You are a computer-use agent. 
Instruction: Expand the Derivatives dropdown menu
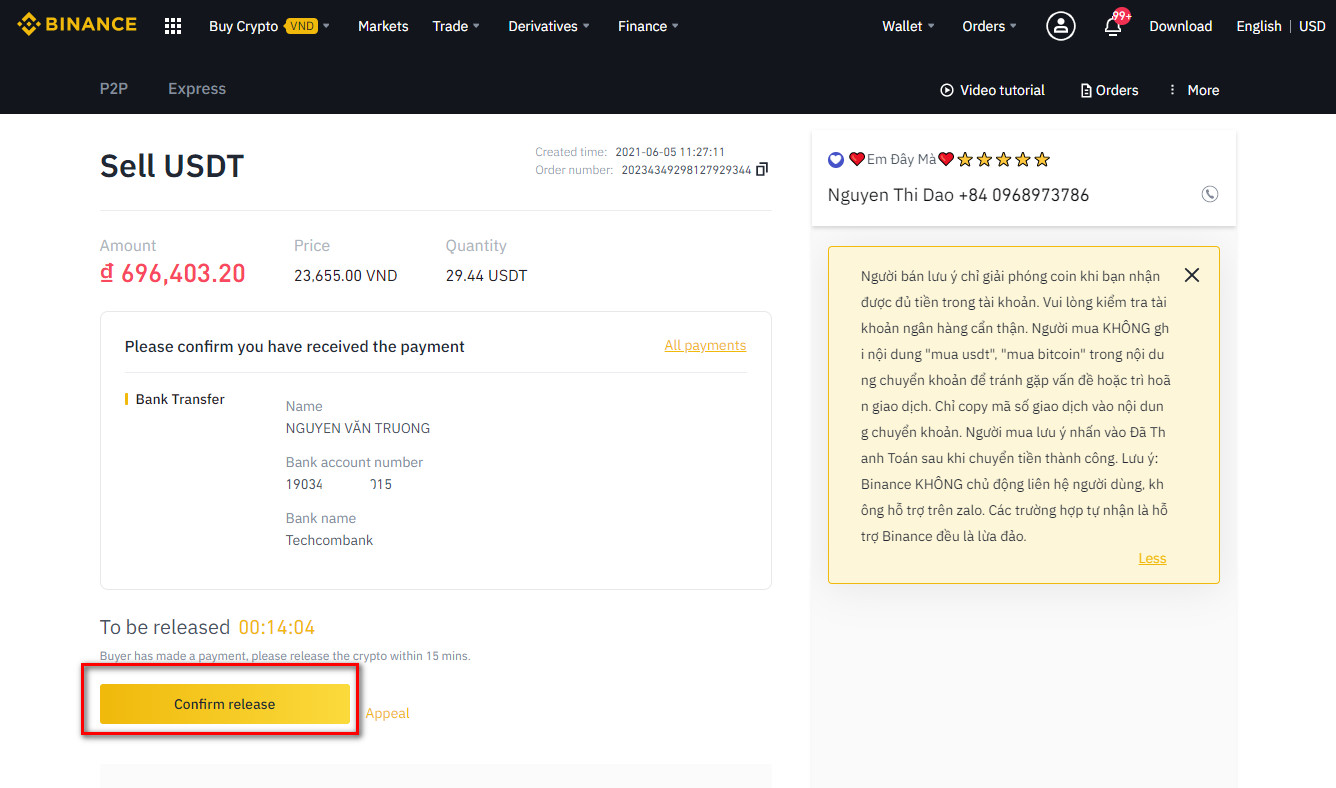549,26
